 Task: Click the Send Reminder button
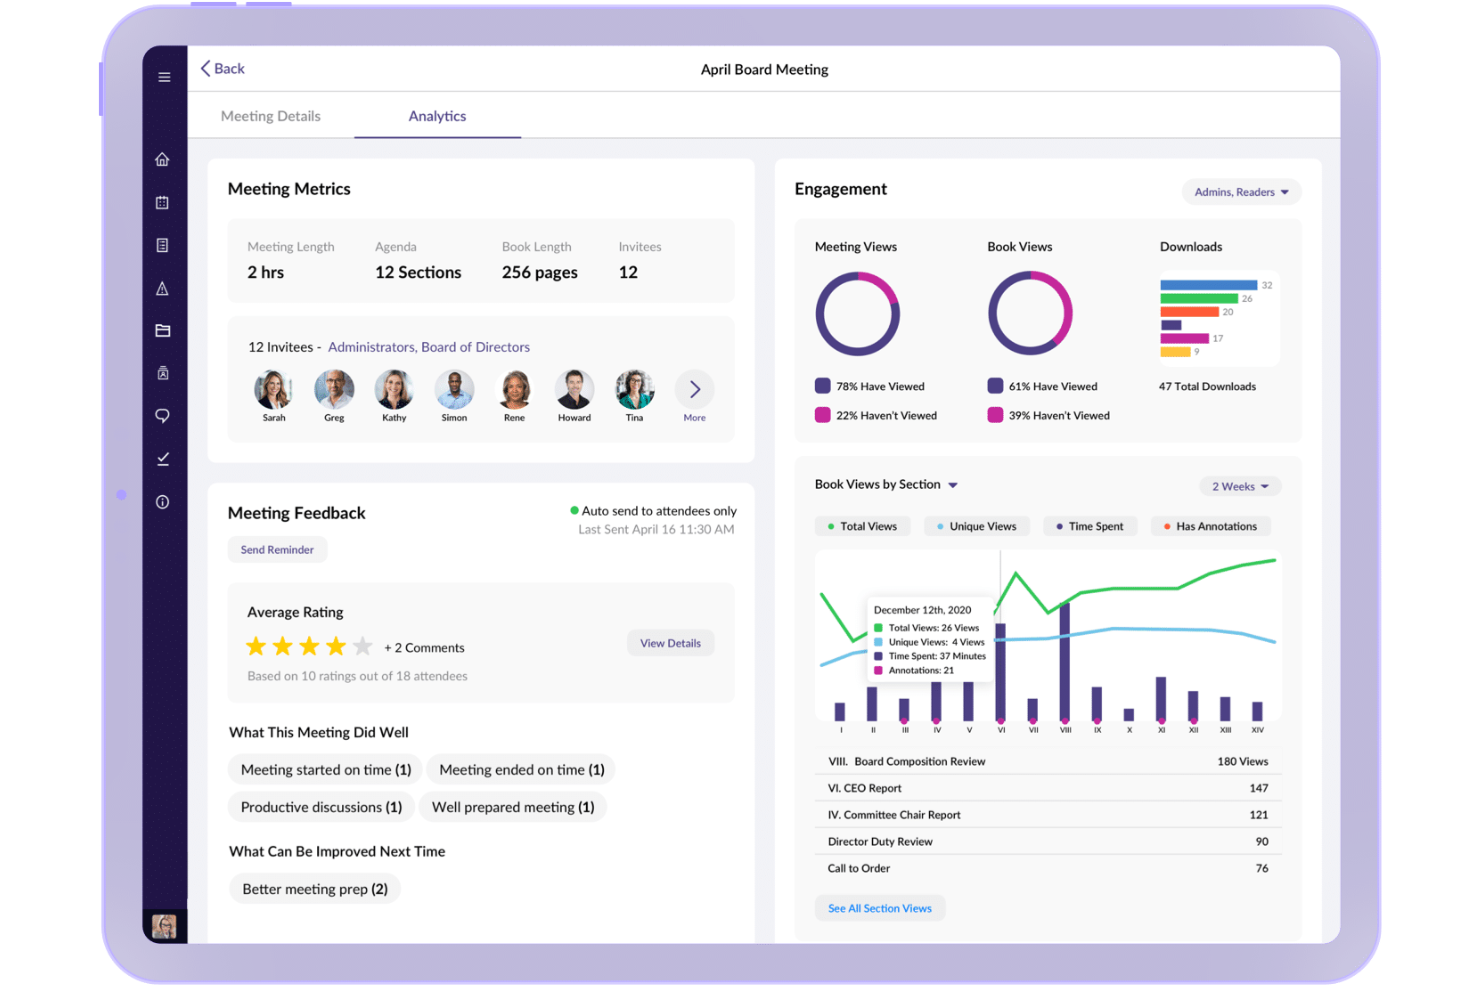(277, 549)
